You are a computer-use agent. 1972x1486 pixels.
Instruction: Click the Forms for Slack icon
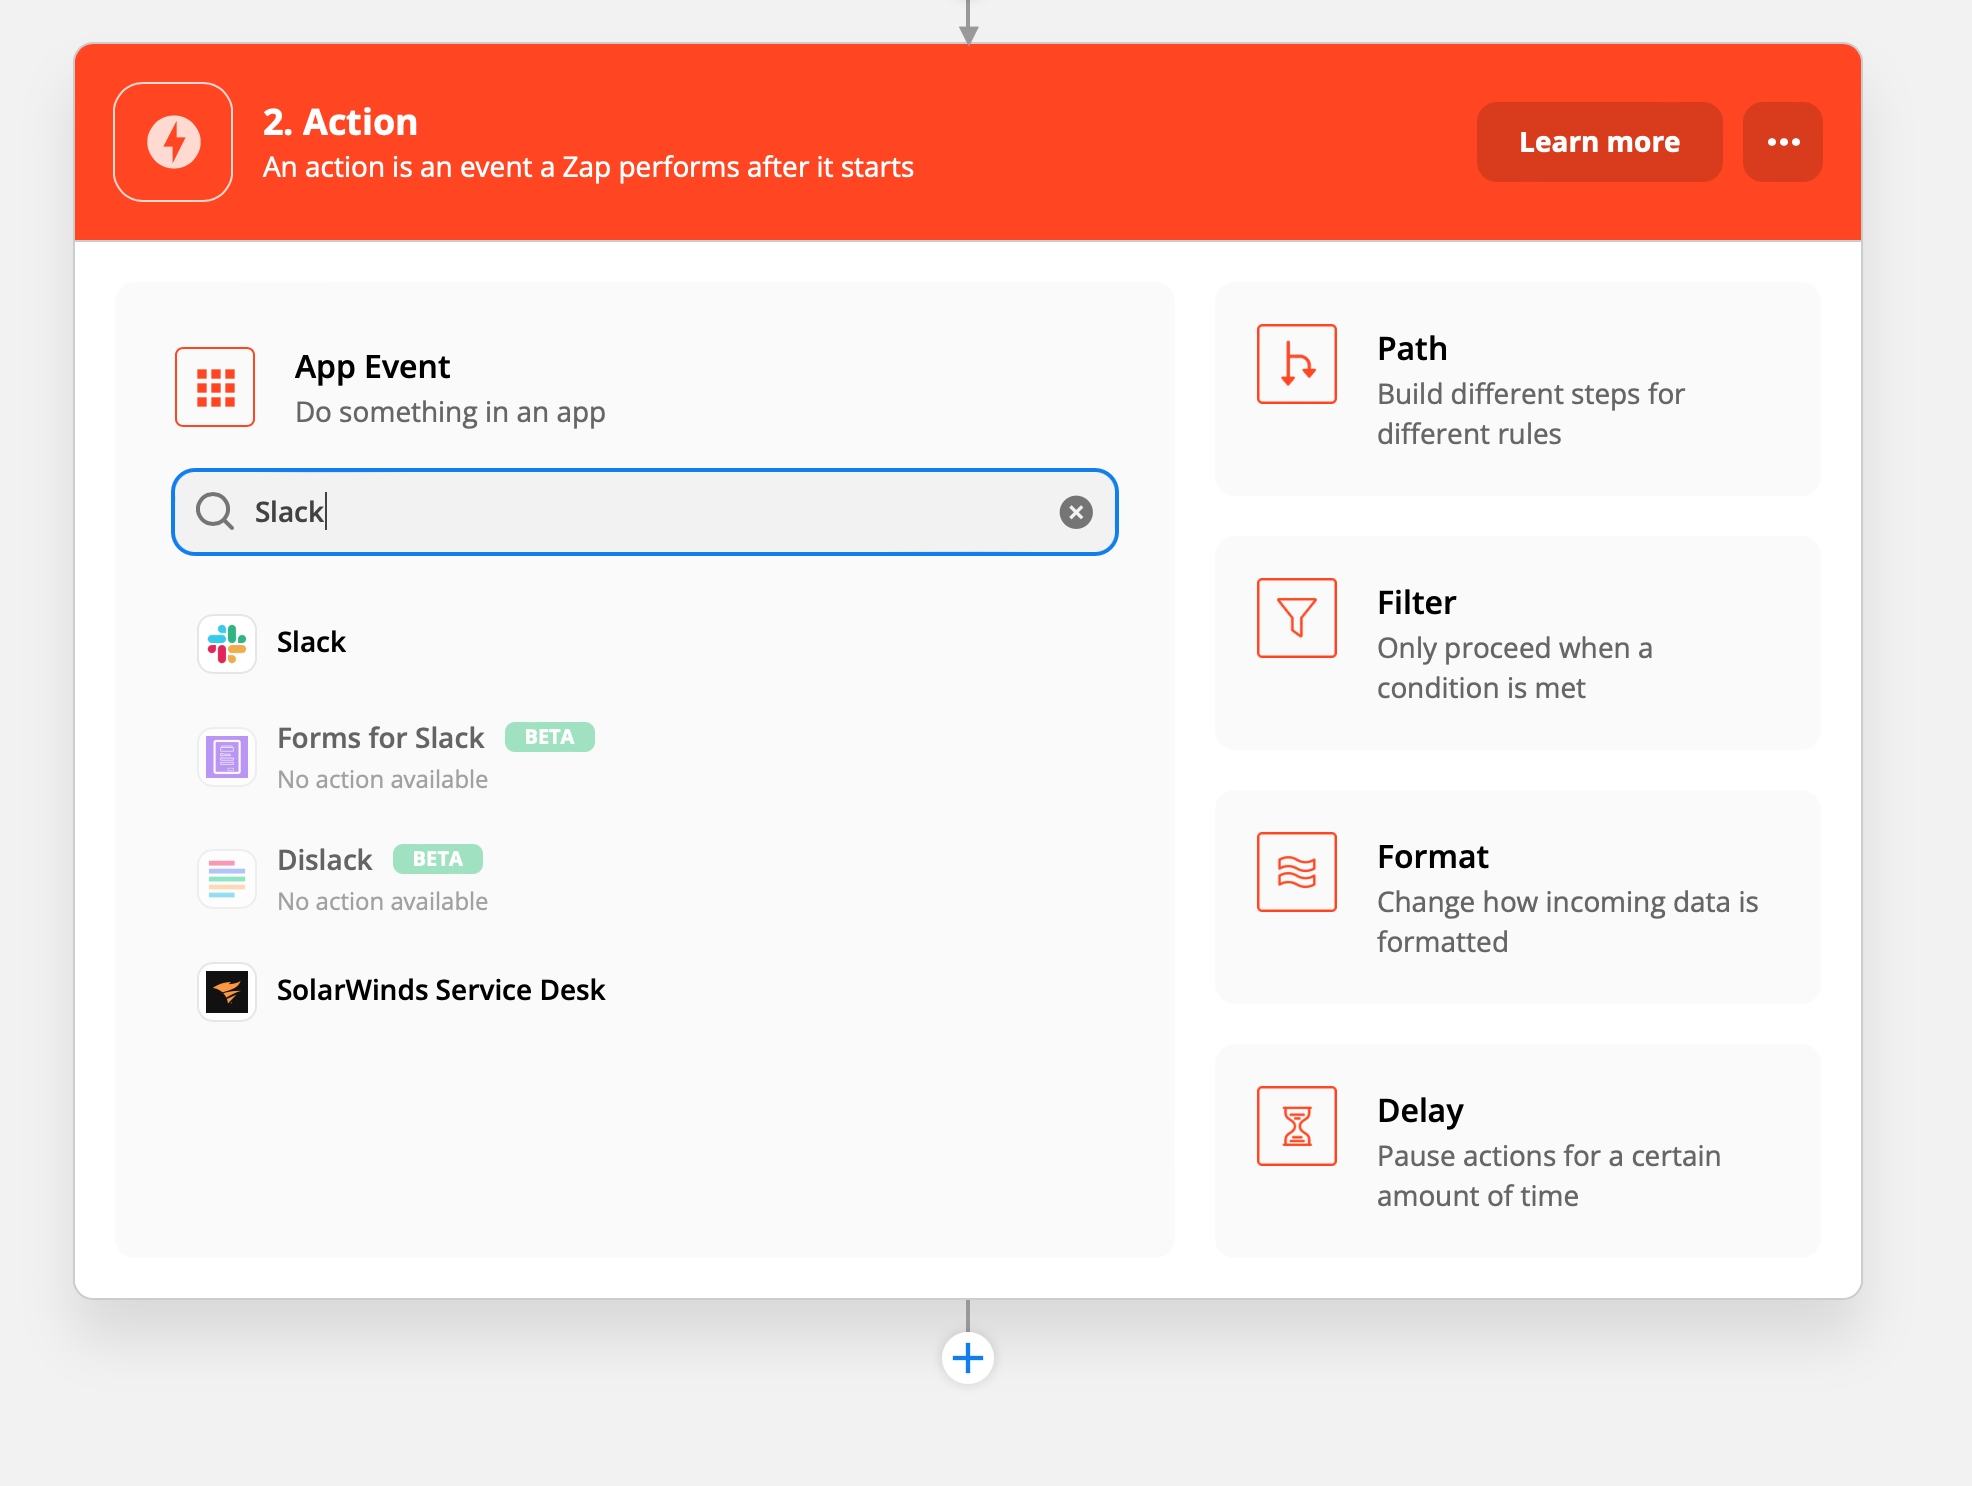[227, 757]
